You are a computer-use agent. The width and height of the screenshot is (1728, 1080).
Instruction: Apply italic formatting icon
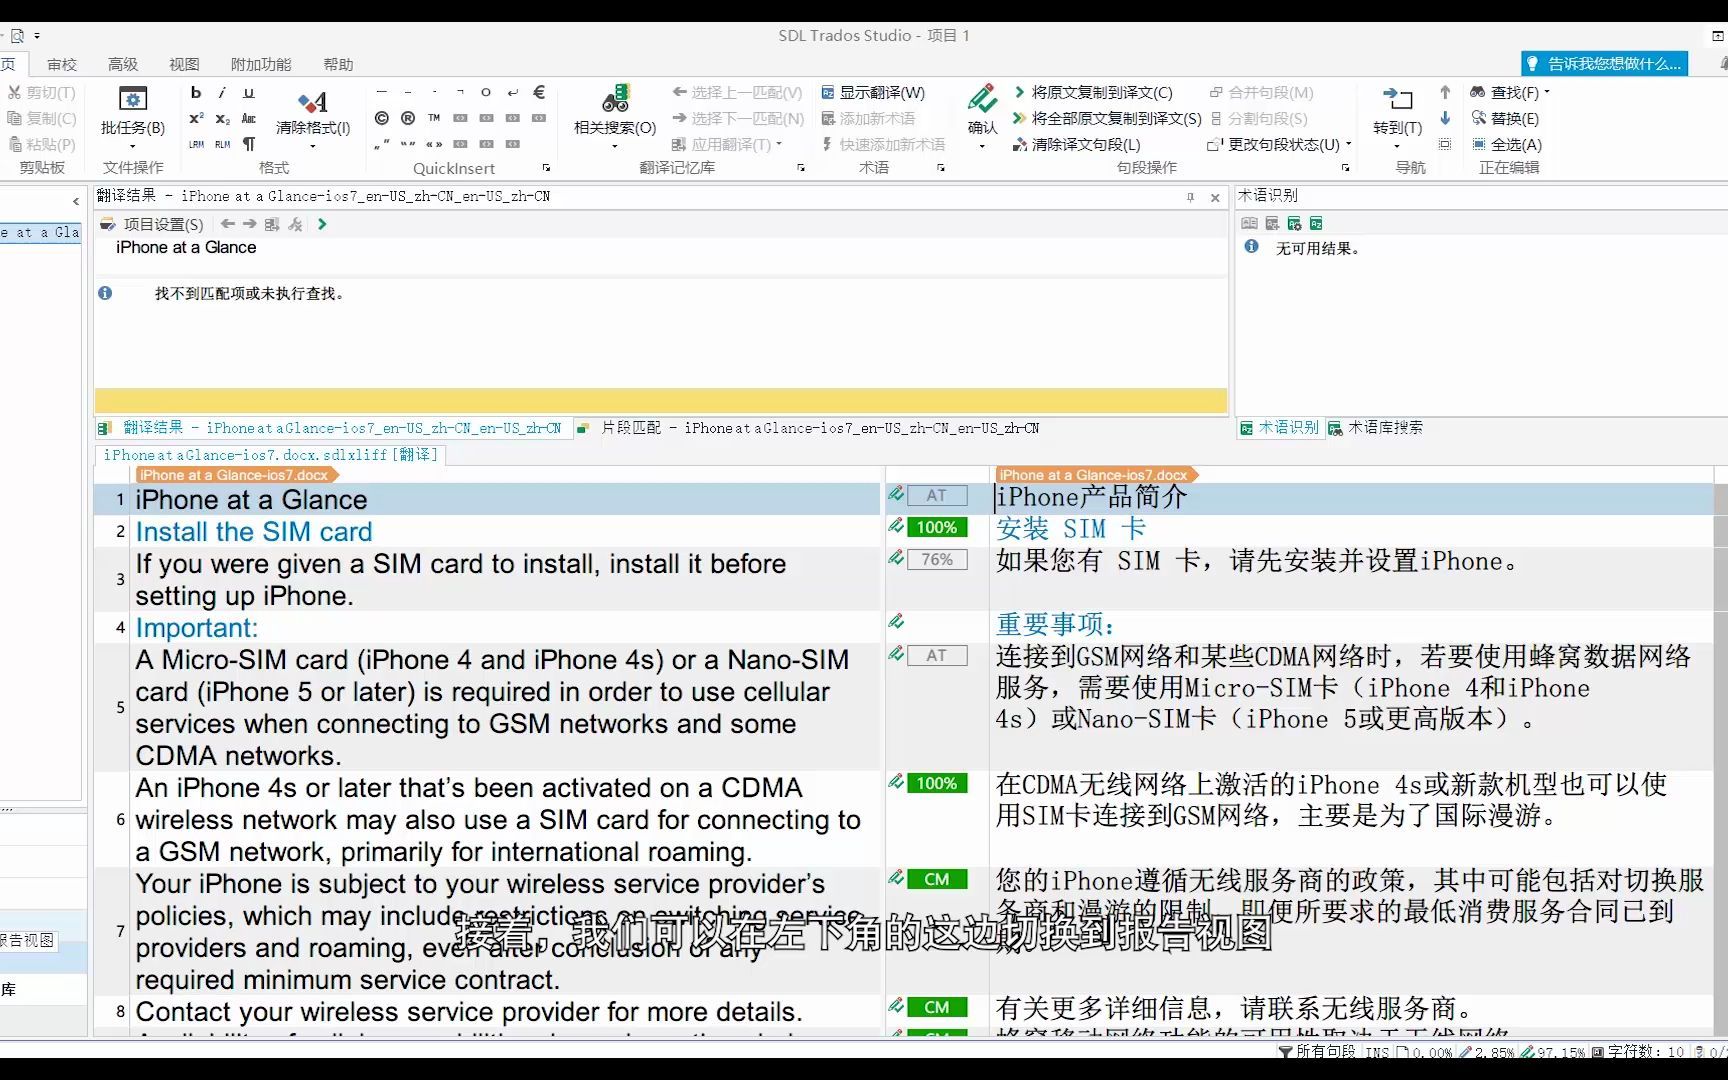222,93
